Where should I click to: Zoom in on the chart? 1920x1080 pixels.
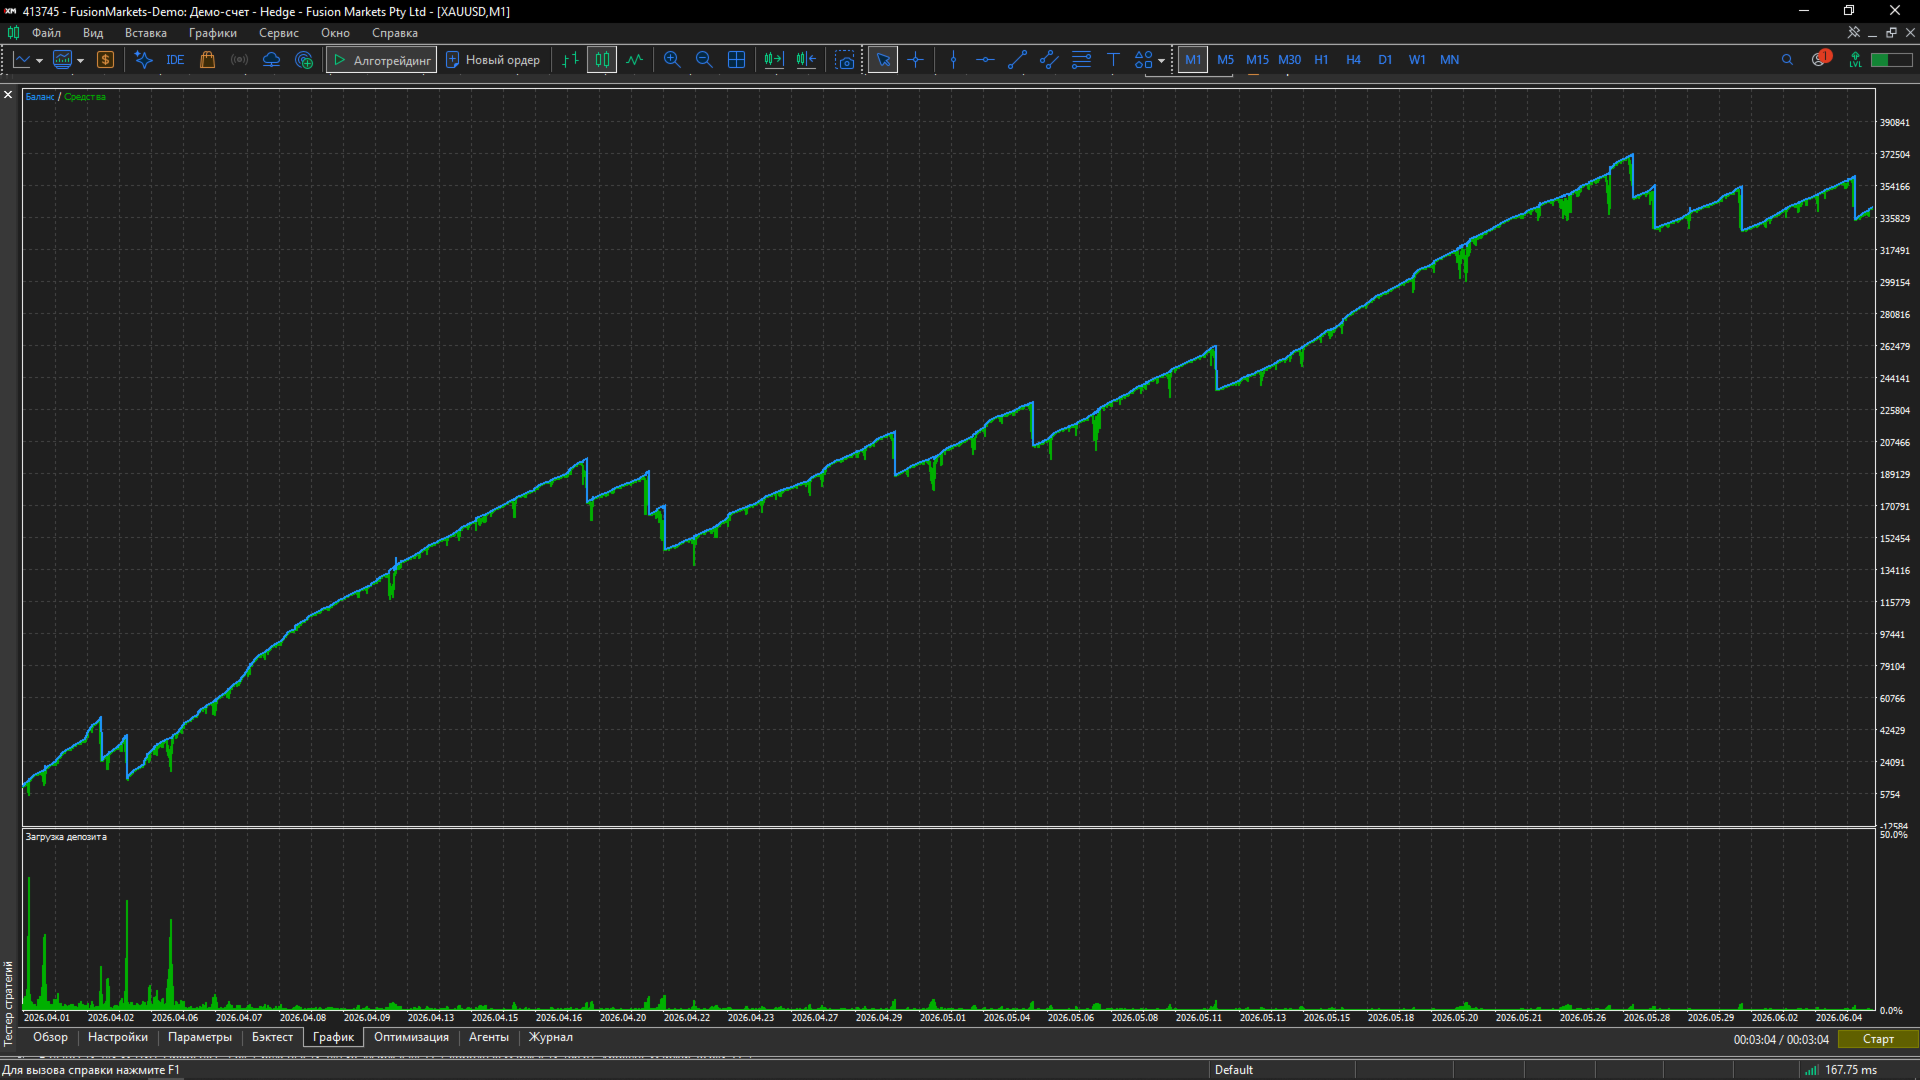[672, 60]
